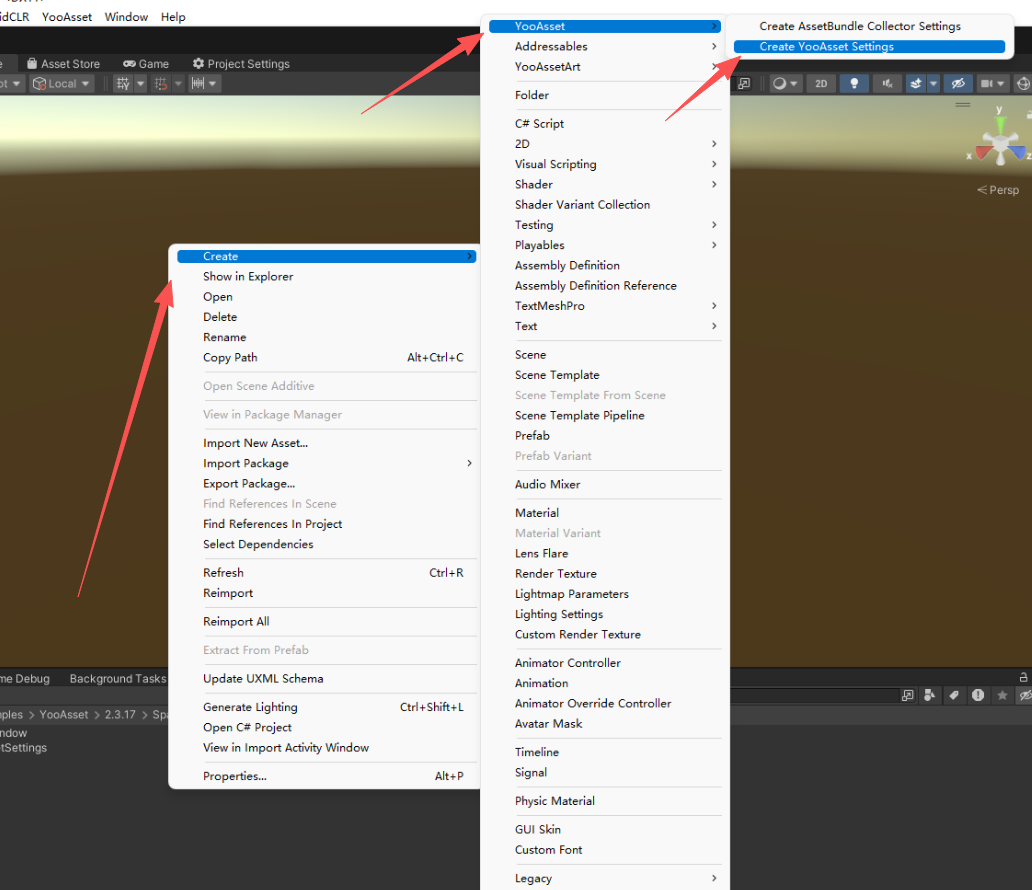Open the Local handle rotation dropdown
The image size is (1032, 890).
click(x=86, y=84)
